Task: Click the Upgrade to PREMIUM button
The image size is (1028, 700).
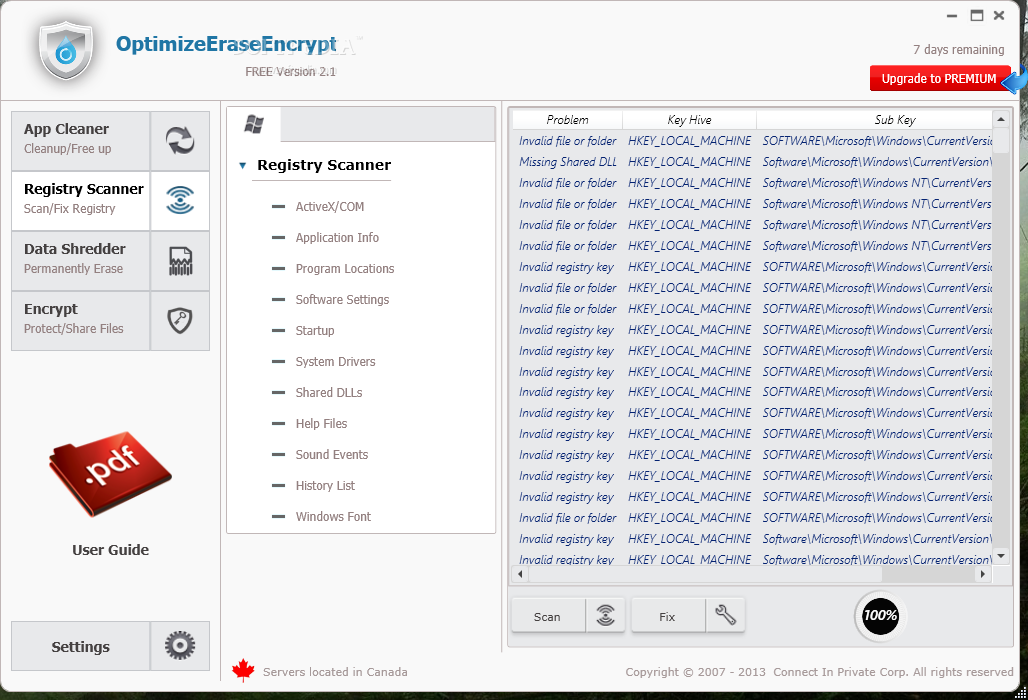Action: [939, 79]
